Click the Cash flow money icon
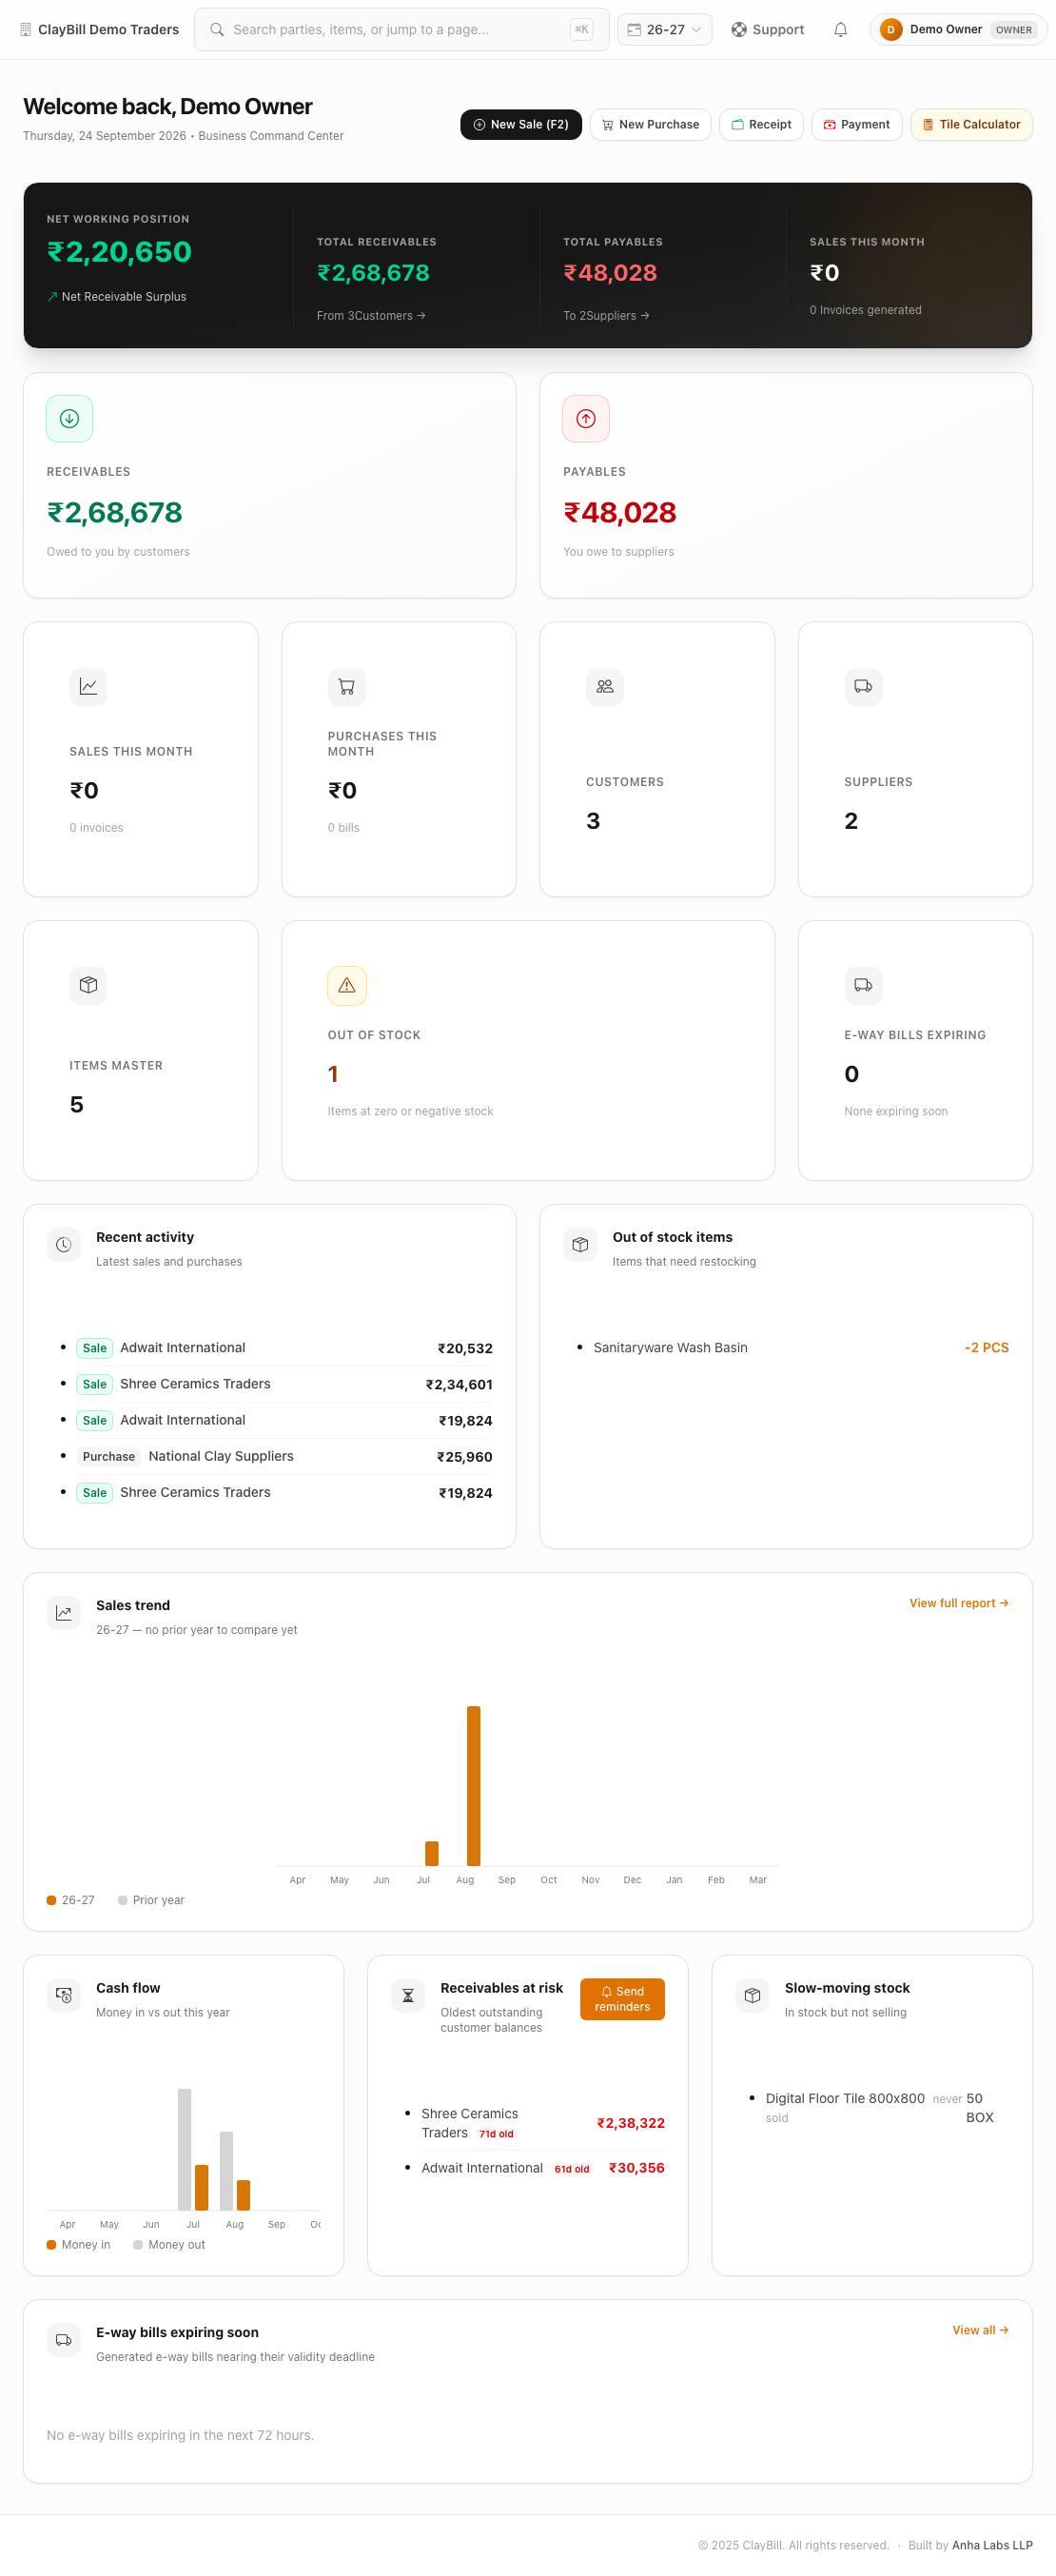1056x2576 pixels. coord(64,1995)
